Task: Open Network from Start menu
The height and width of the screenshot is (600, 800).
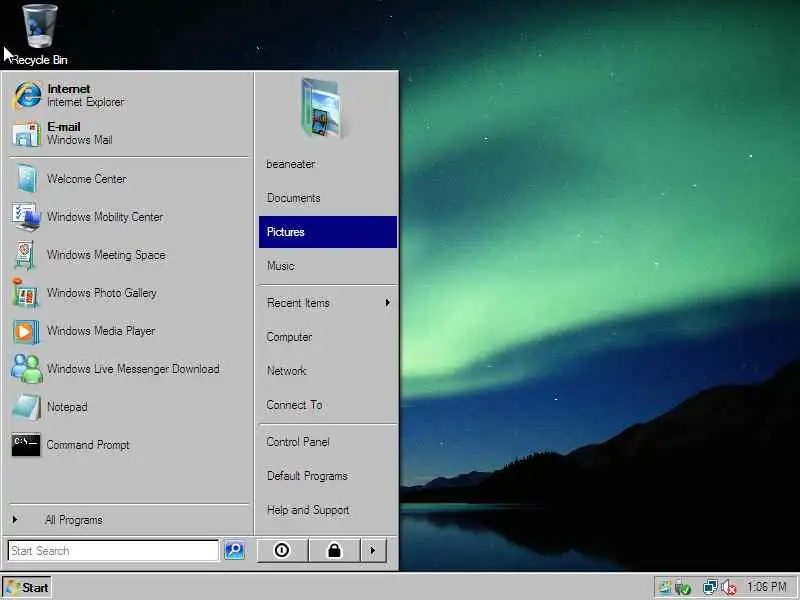Action: click(328, 371)
